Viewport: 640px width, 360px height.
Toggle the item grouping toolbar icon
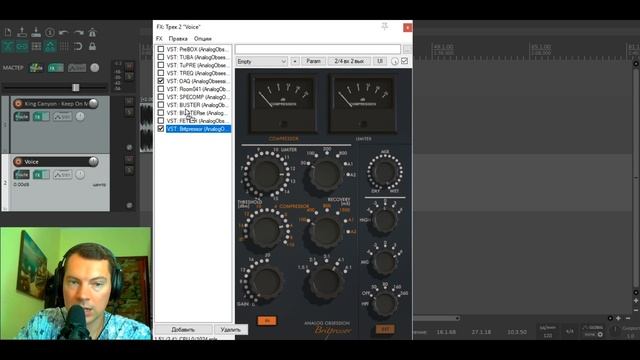click(x=22, y=46)
